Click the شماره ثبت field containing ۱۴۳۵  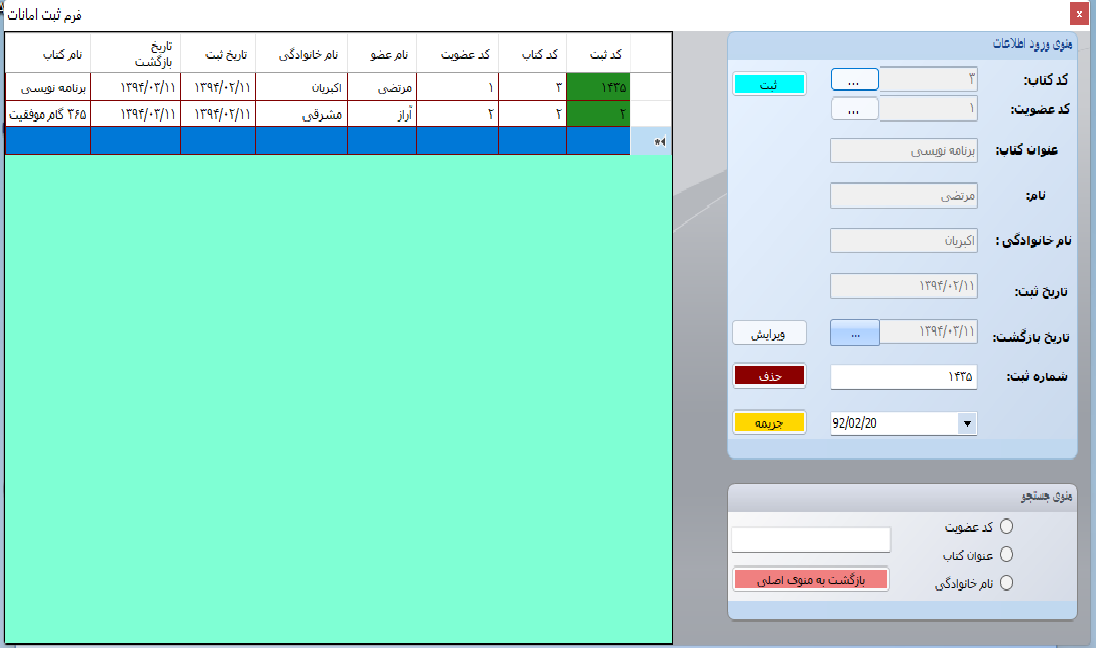coord(903,377)
